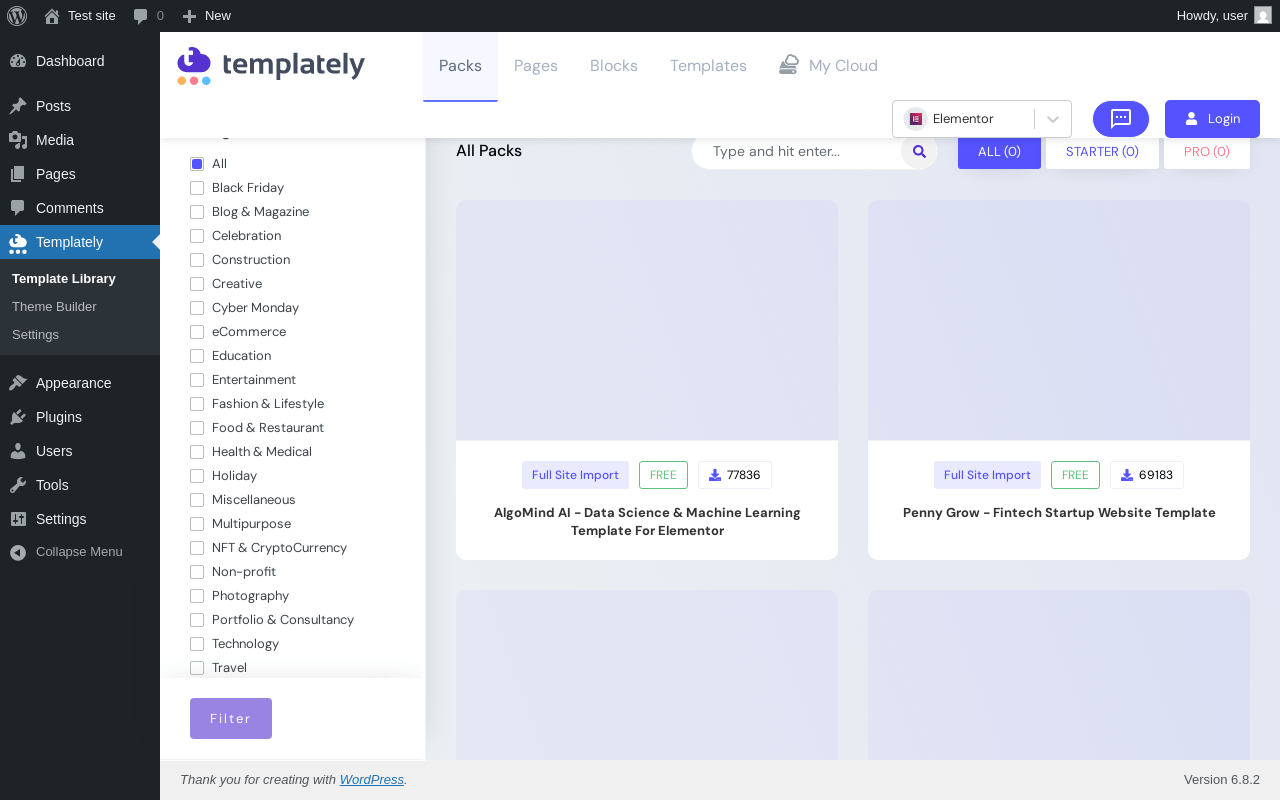
Task: Check the eCommerce category
Action: (197, 332)
